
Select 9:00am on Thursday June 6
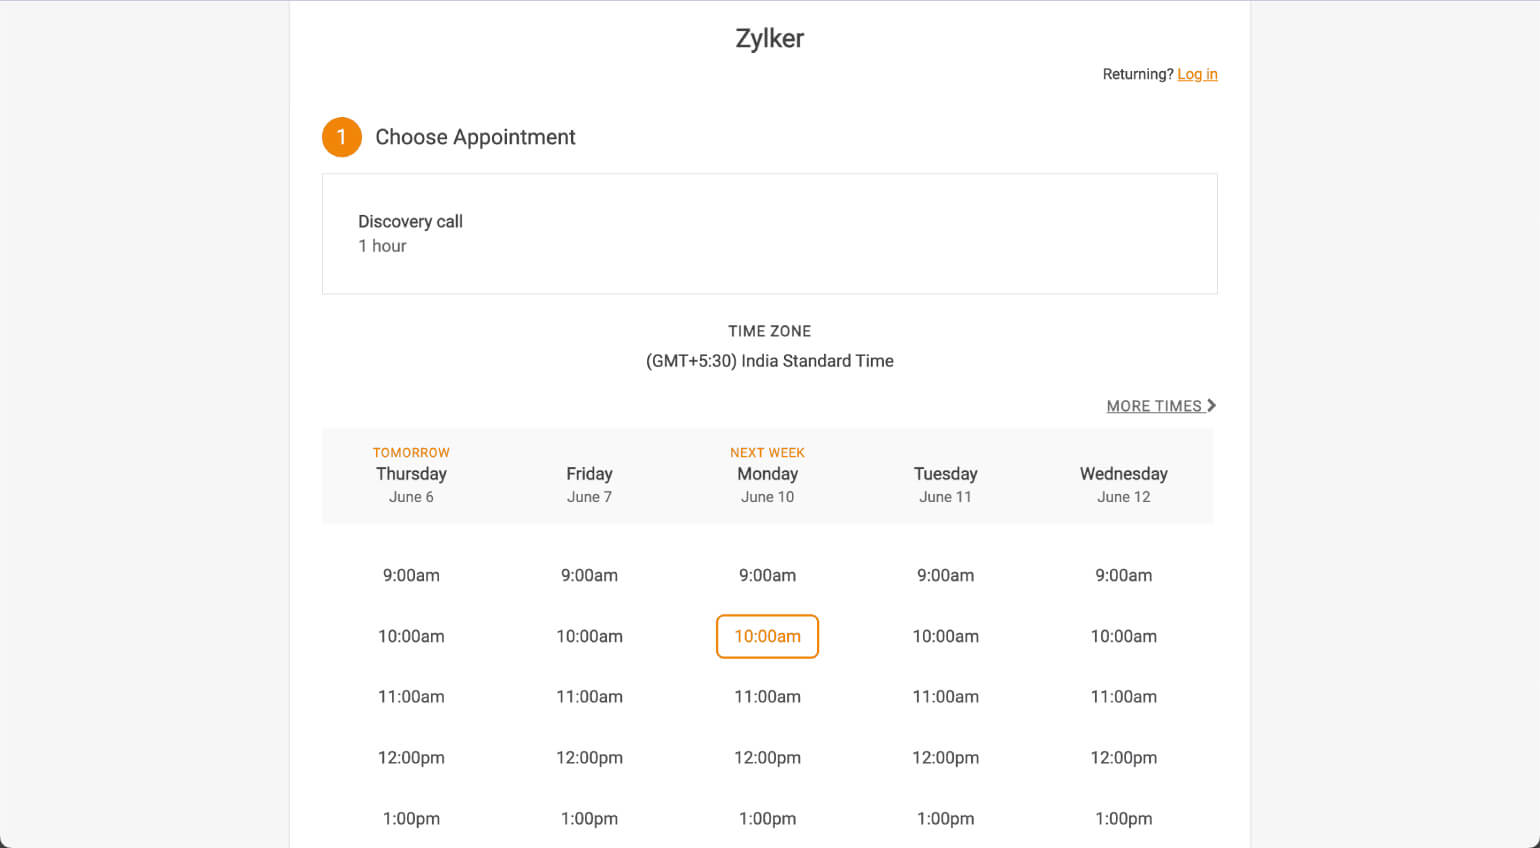coord(411,575)
